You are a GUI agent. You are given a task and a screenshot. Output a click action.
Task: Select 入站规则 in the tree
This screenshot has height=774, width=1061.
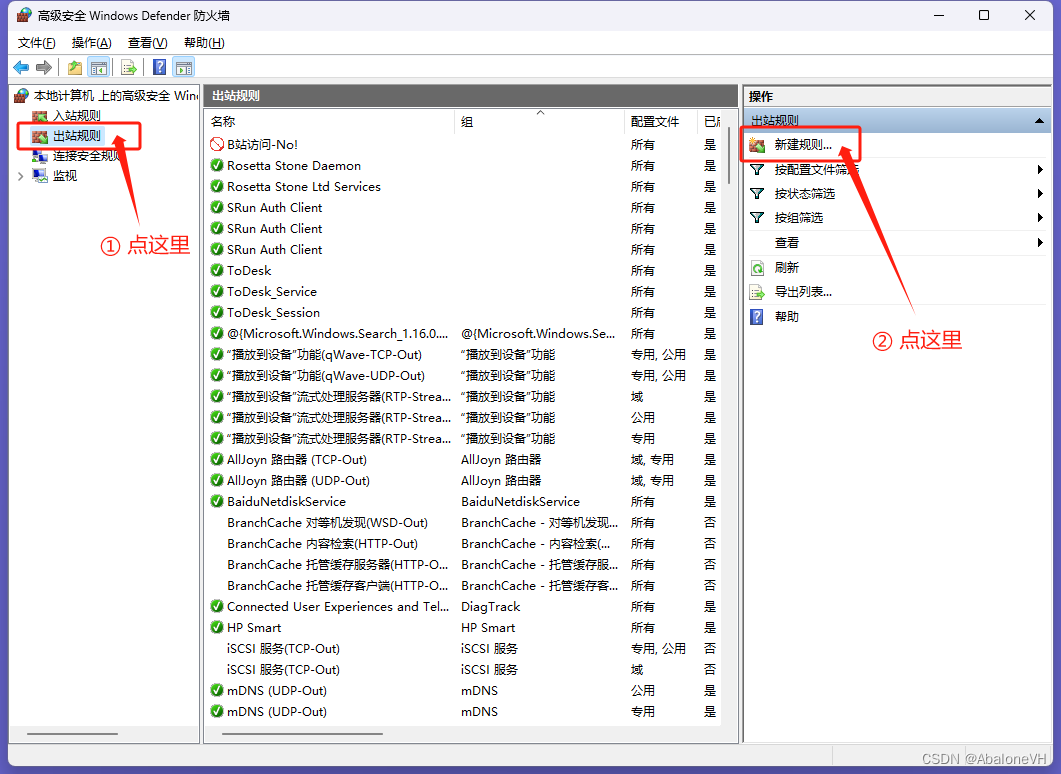(77, 116)
